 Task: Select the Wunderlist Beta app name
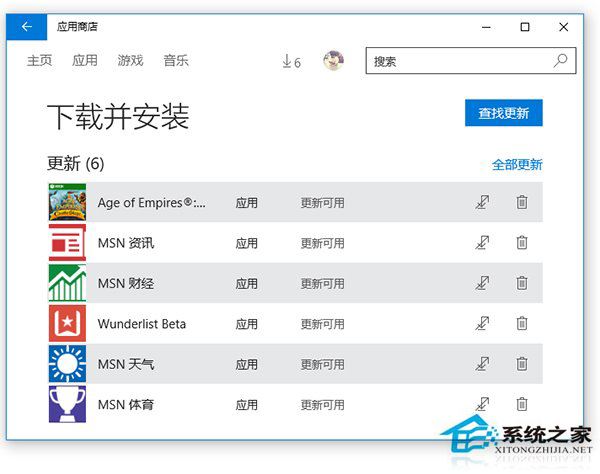coord(142,324)
